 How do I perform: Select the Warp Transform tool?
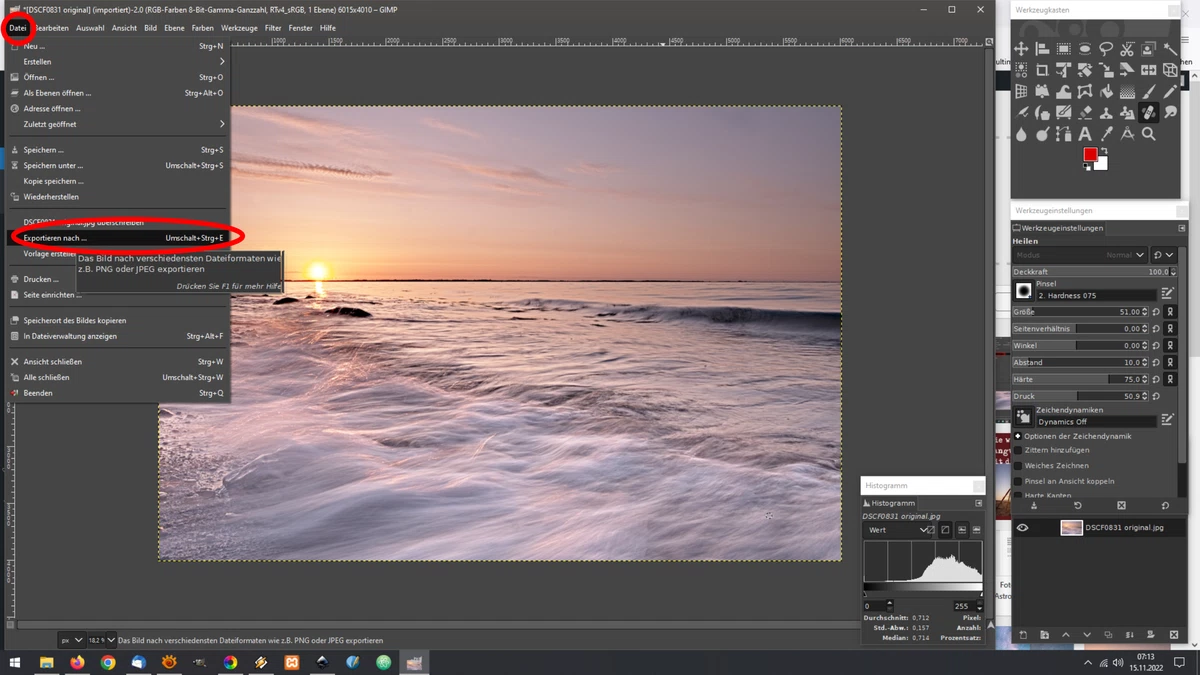pos(1064,91)
